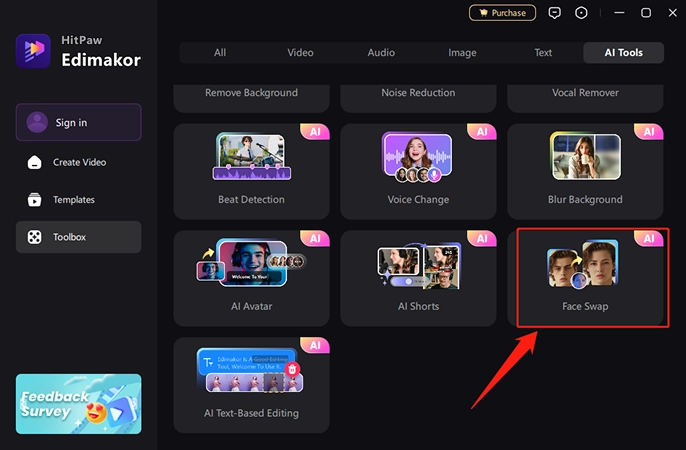
Task: Click the Face Swap label
Action: [585, 306]
